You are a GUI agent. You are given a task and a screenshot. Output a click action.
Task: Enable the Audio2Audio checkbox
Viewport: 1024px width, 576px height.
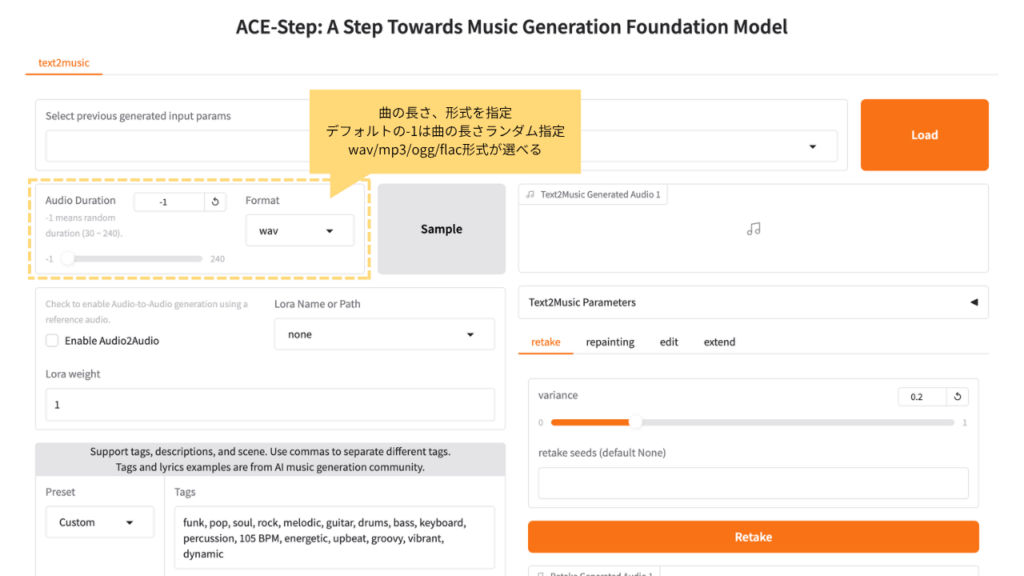pos(53,341)
